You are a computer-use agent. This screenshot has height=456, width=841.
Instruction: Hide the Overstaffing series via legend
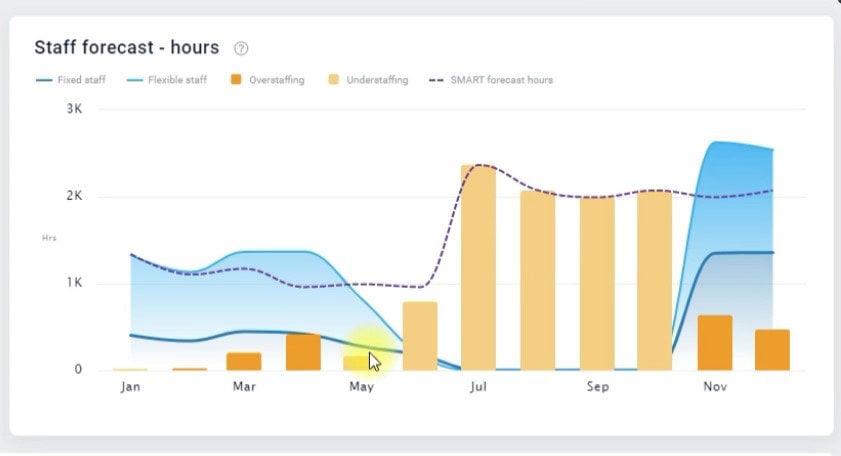(275, 80)
